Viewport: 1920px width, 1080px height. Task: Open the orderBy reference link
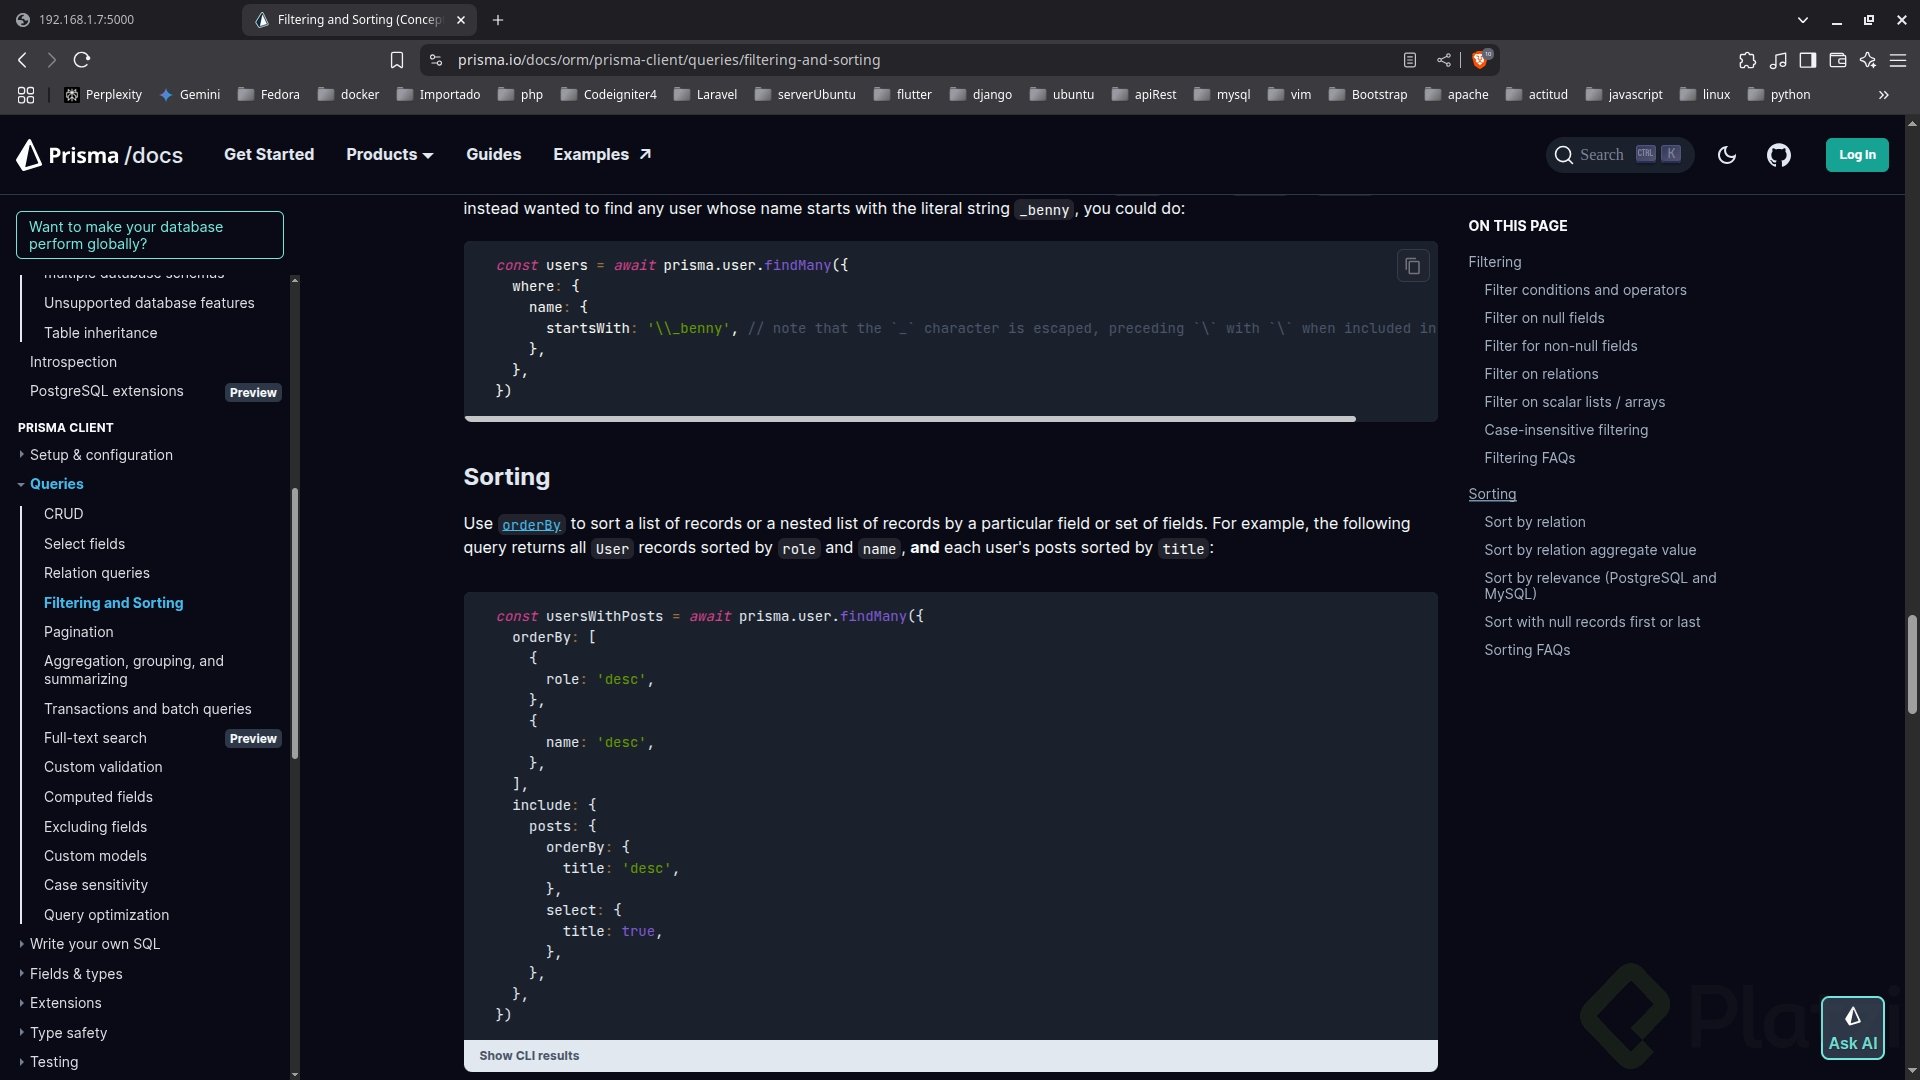tap(531, 525)
